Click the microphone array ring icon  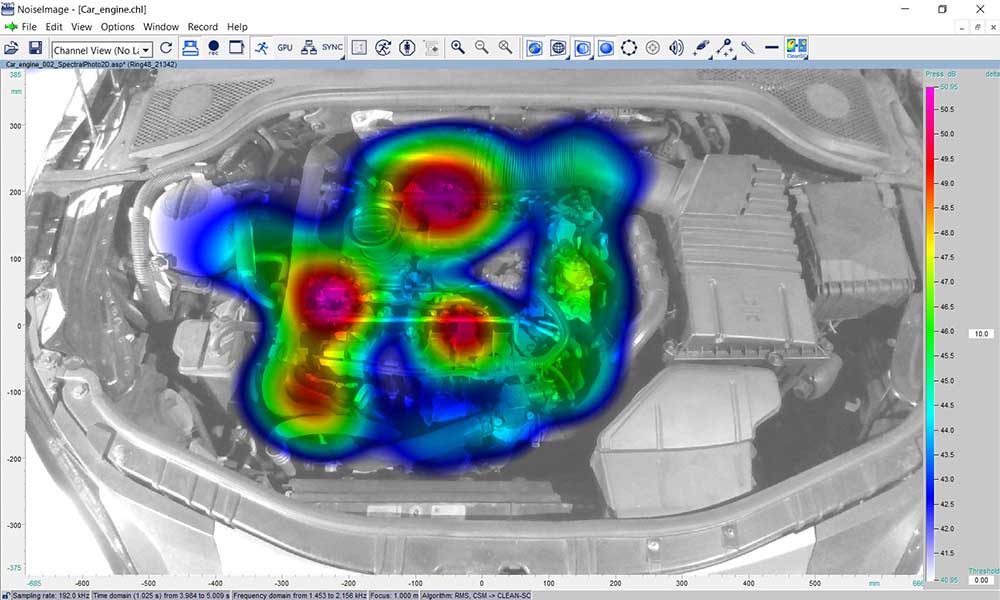pos(627,46)
